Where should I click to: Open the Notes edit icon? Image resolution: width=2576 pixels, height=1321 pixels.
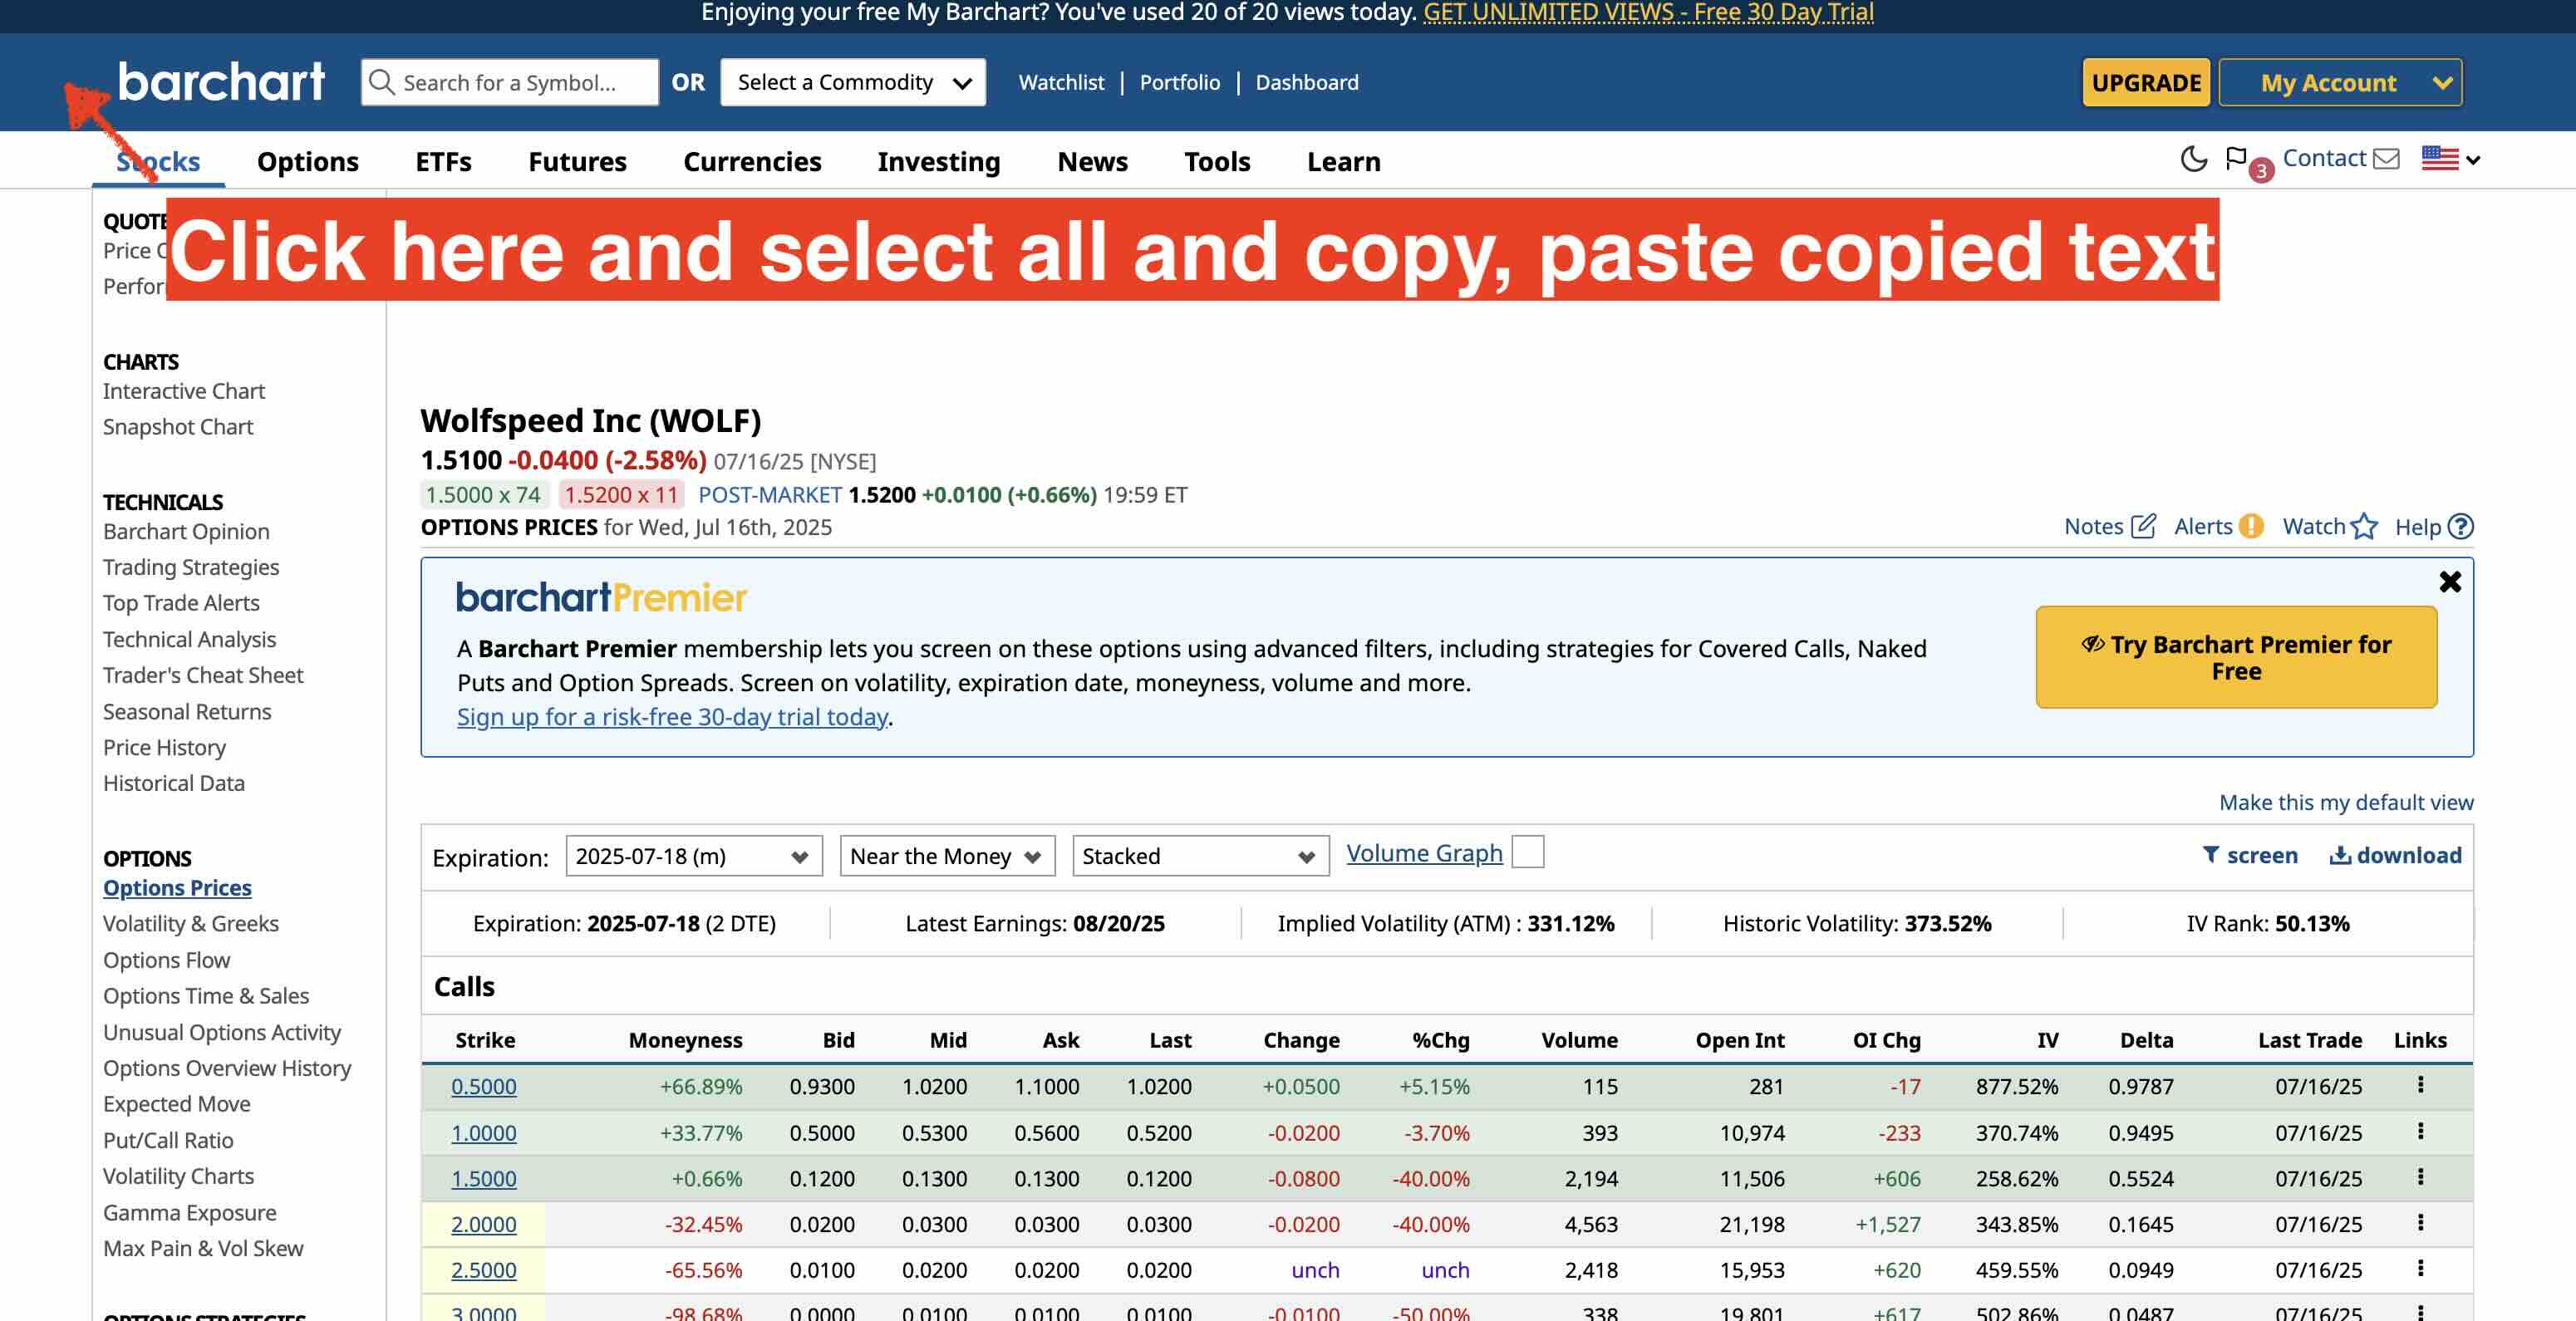pos(2143,526)
